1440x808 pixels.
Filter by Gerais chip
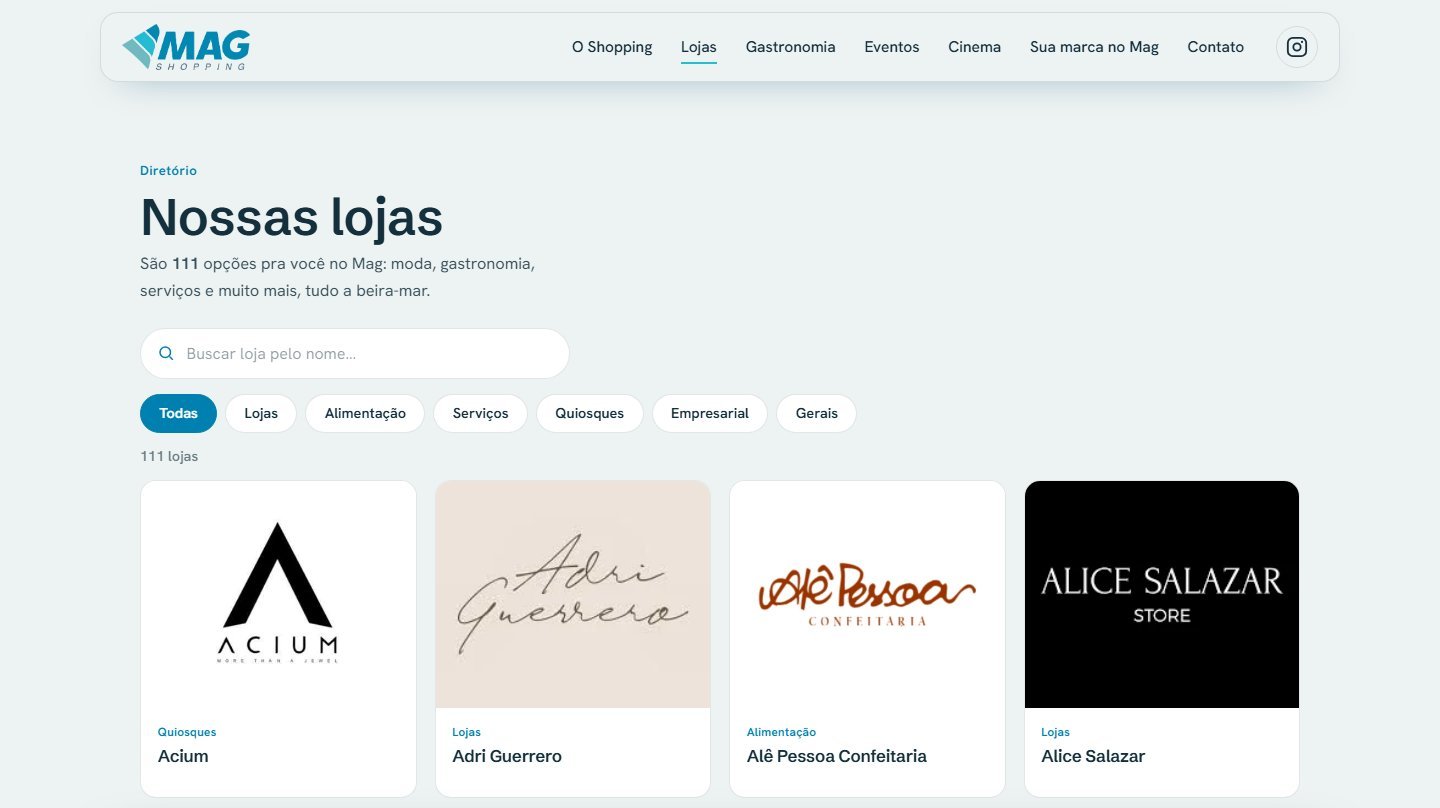pyautogui.click(x=817, y=413)
